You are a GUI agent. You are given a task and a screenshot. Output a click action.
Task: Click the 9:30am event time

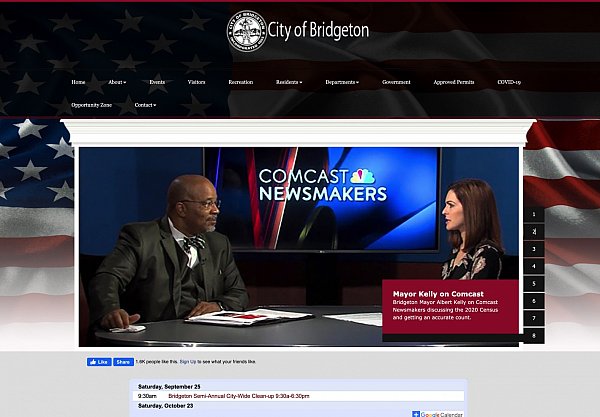click(147, 396)
